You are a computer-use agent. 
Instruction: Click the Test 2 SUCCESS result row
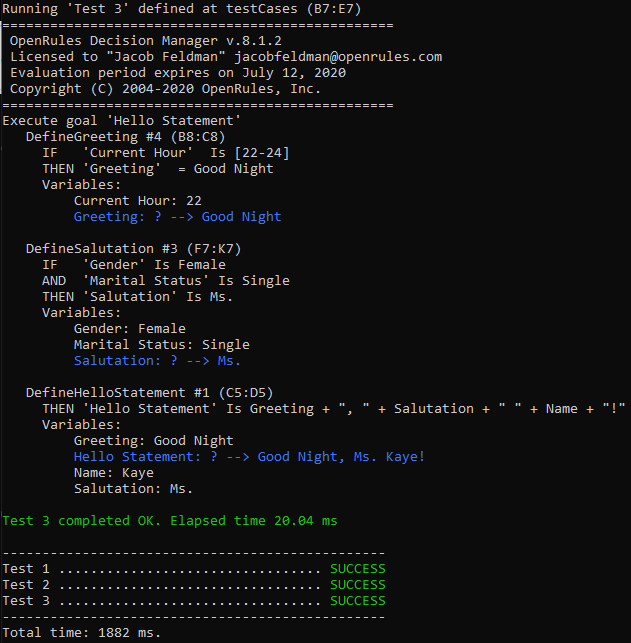tap(193, 585)
